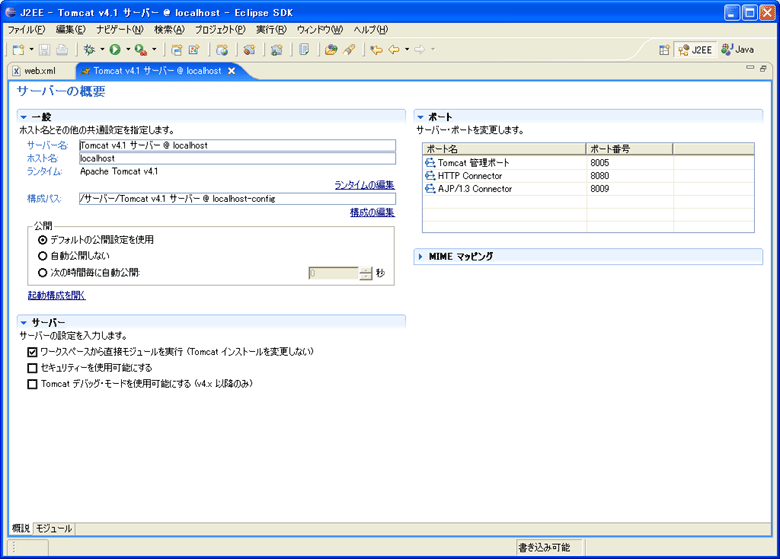780x559 pixels.
Task: Click the toolbar icon showing a brown bean
Action: point(249,50)
